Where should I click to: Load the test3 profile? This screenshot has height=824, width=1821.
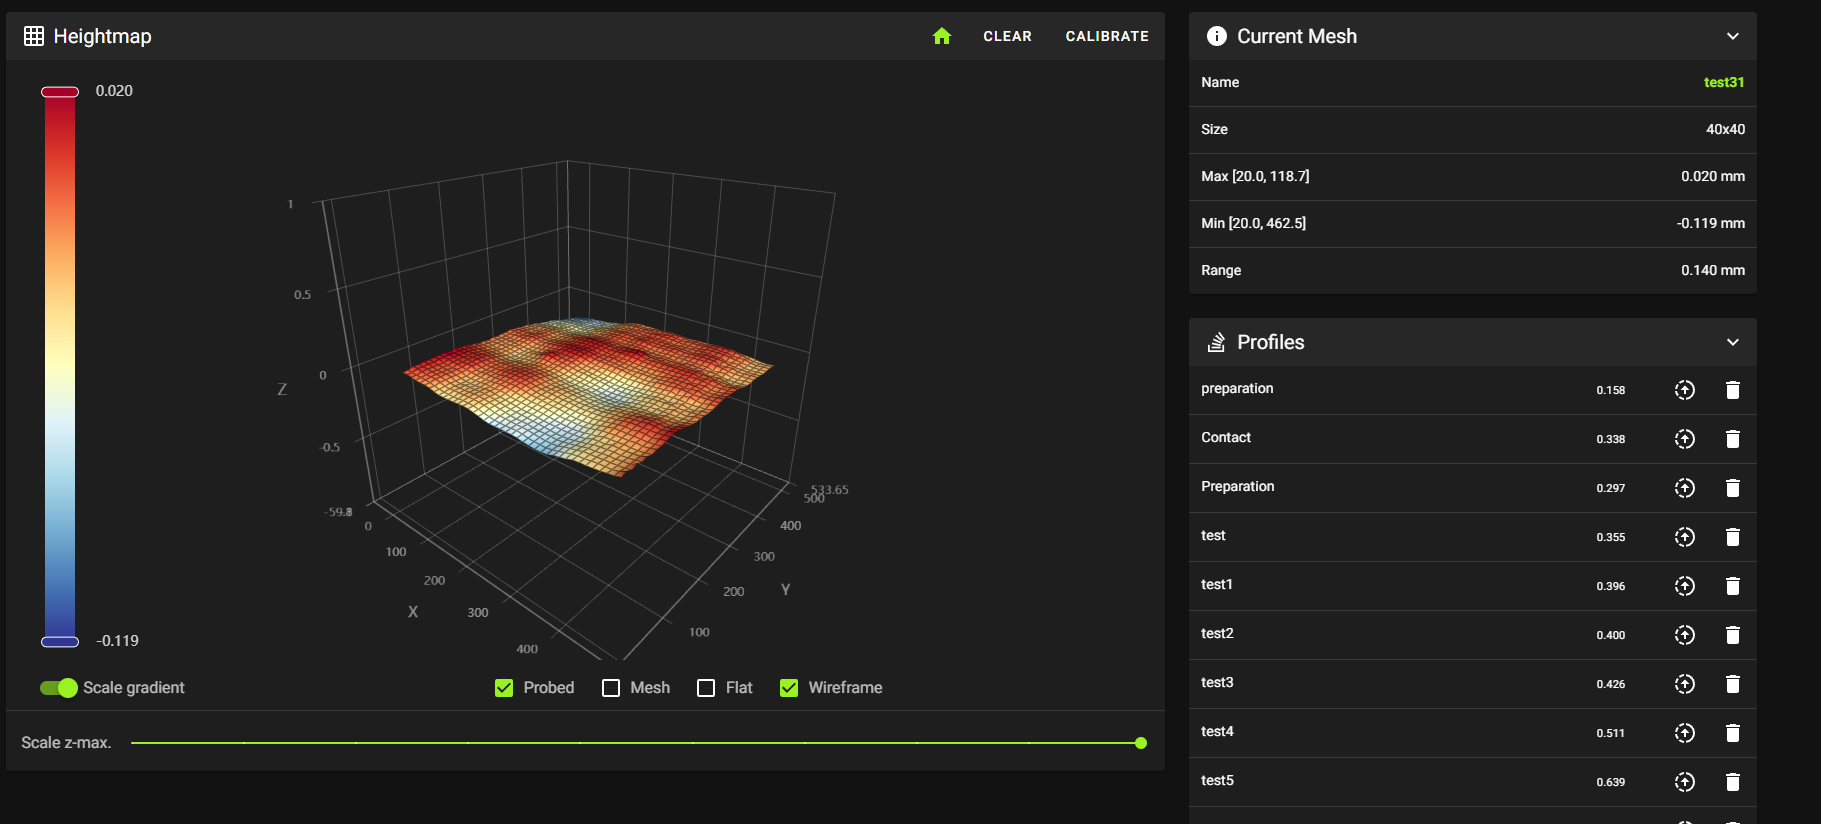[1685, 684]
